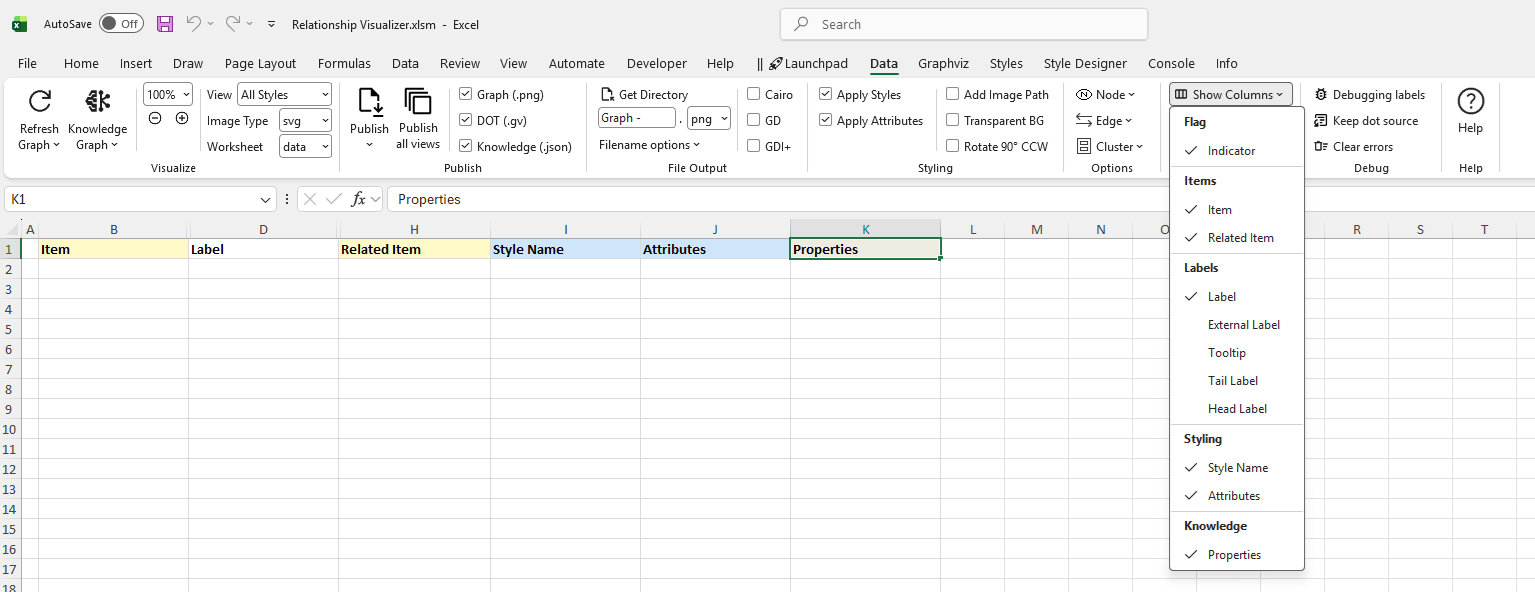
Task: Click the Search box in title bar
Action: pos(964,24)
